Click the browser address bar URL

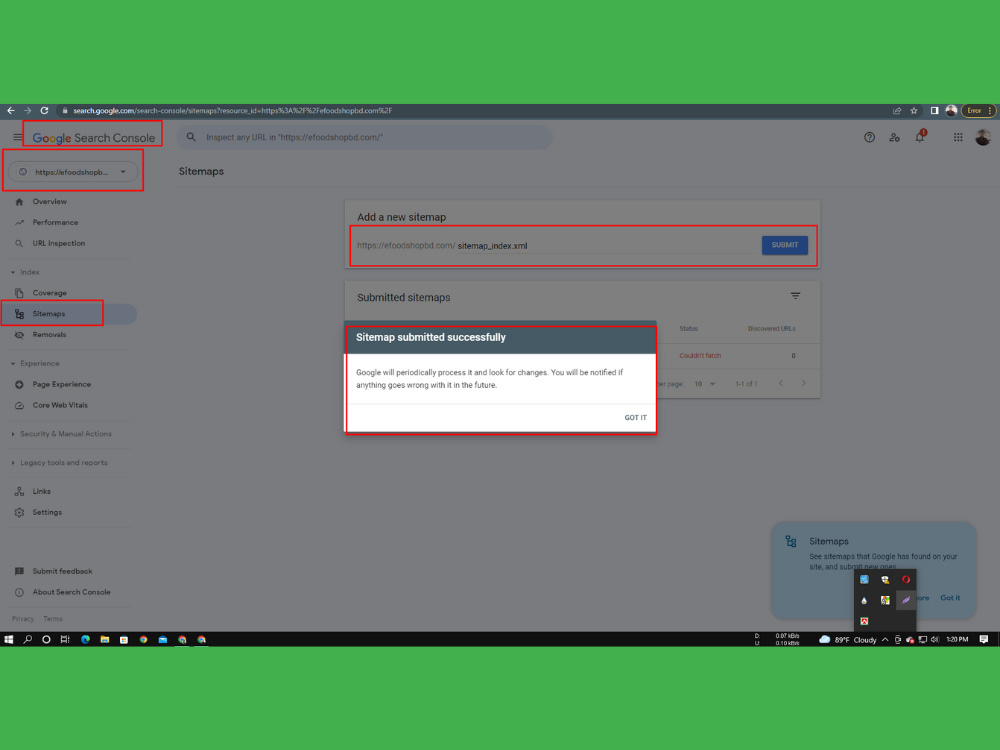click(233, 110)
